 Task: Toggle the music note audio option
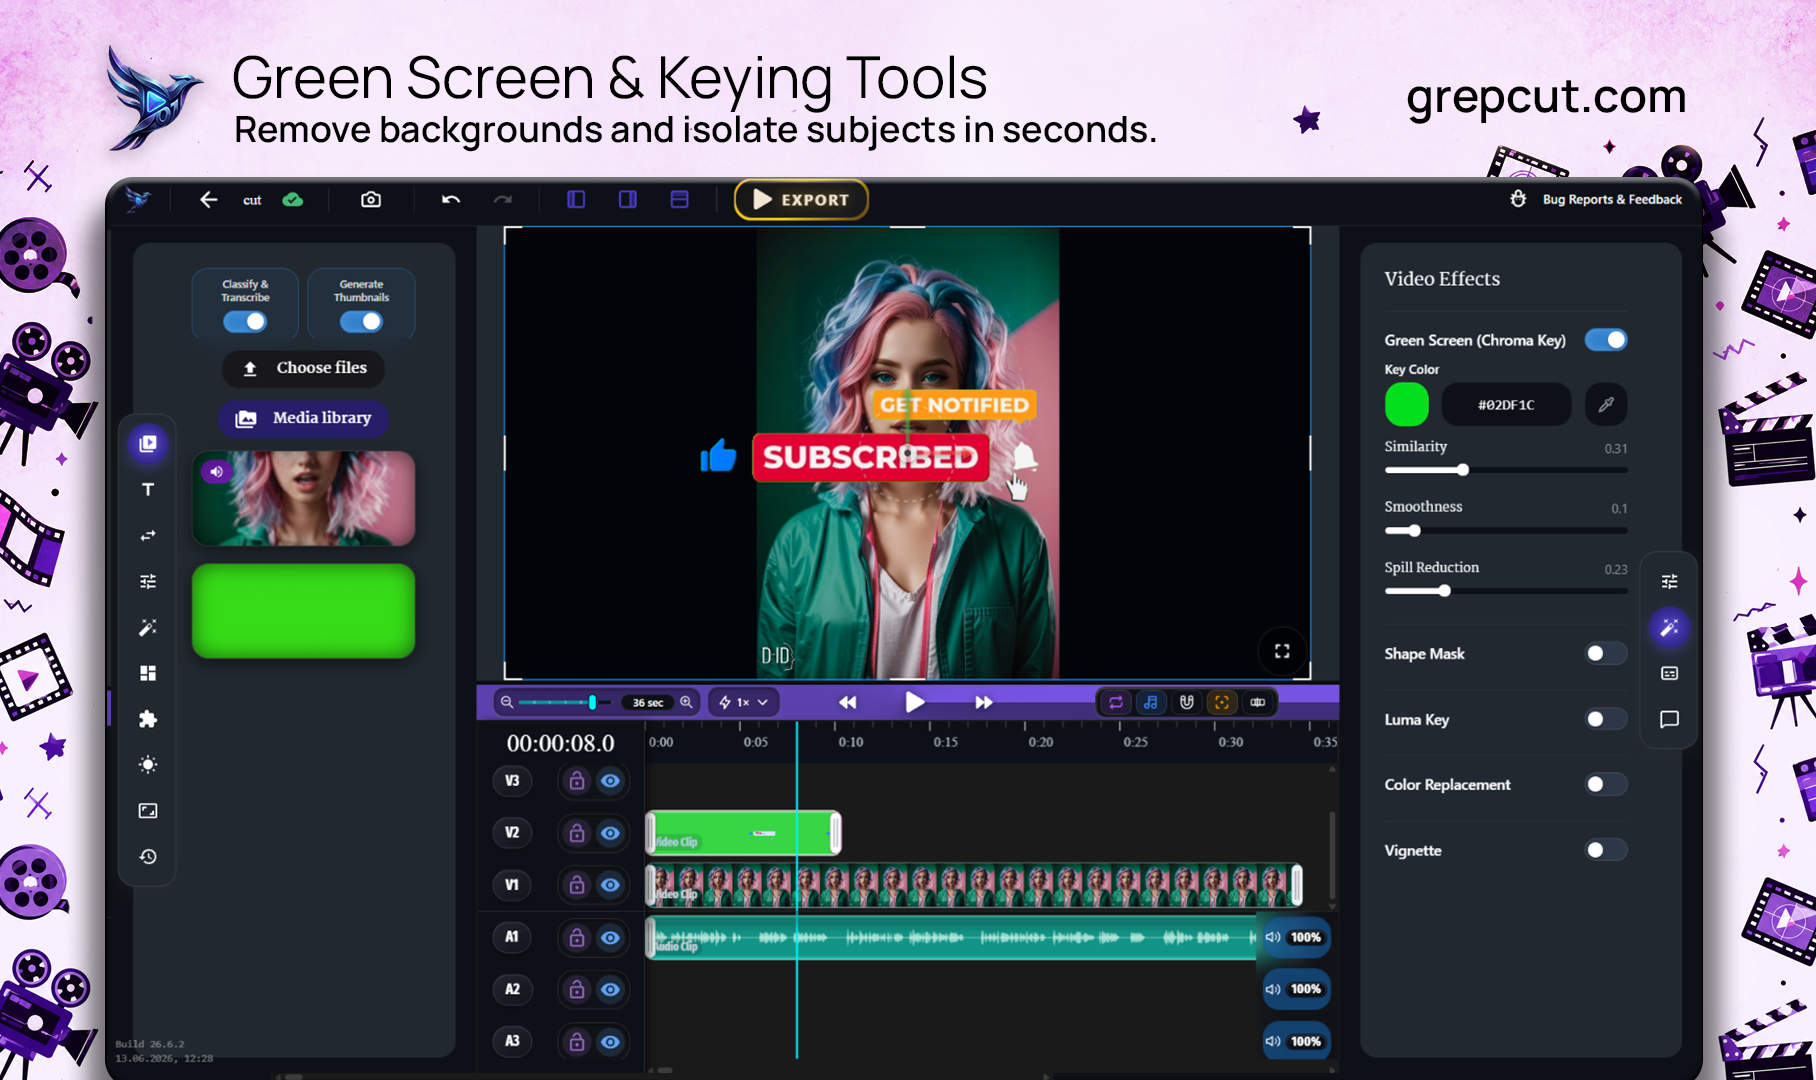[1151, 702]
